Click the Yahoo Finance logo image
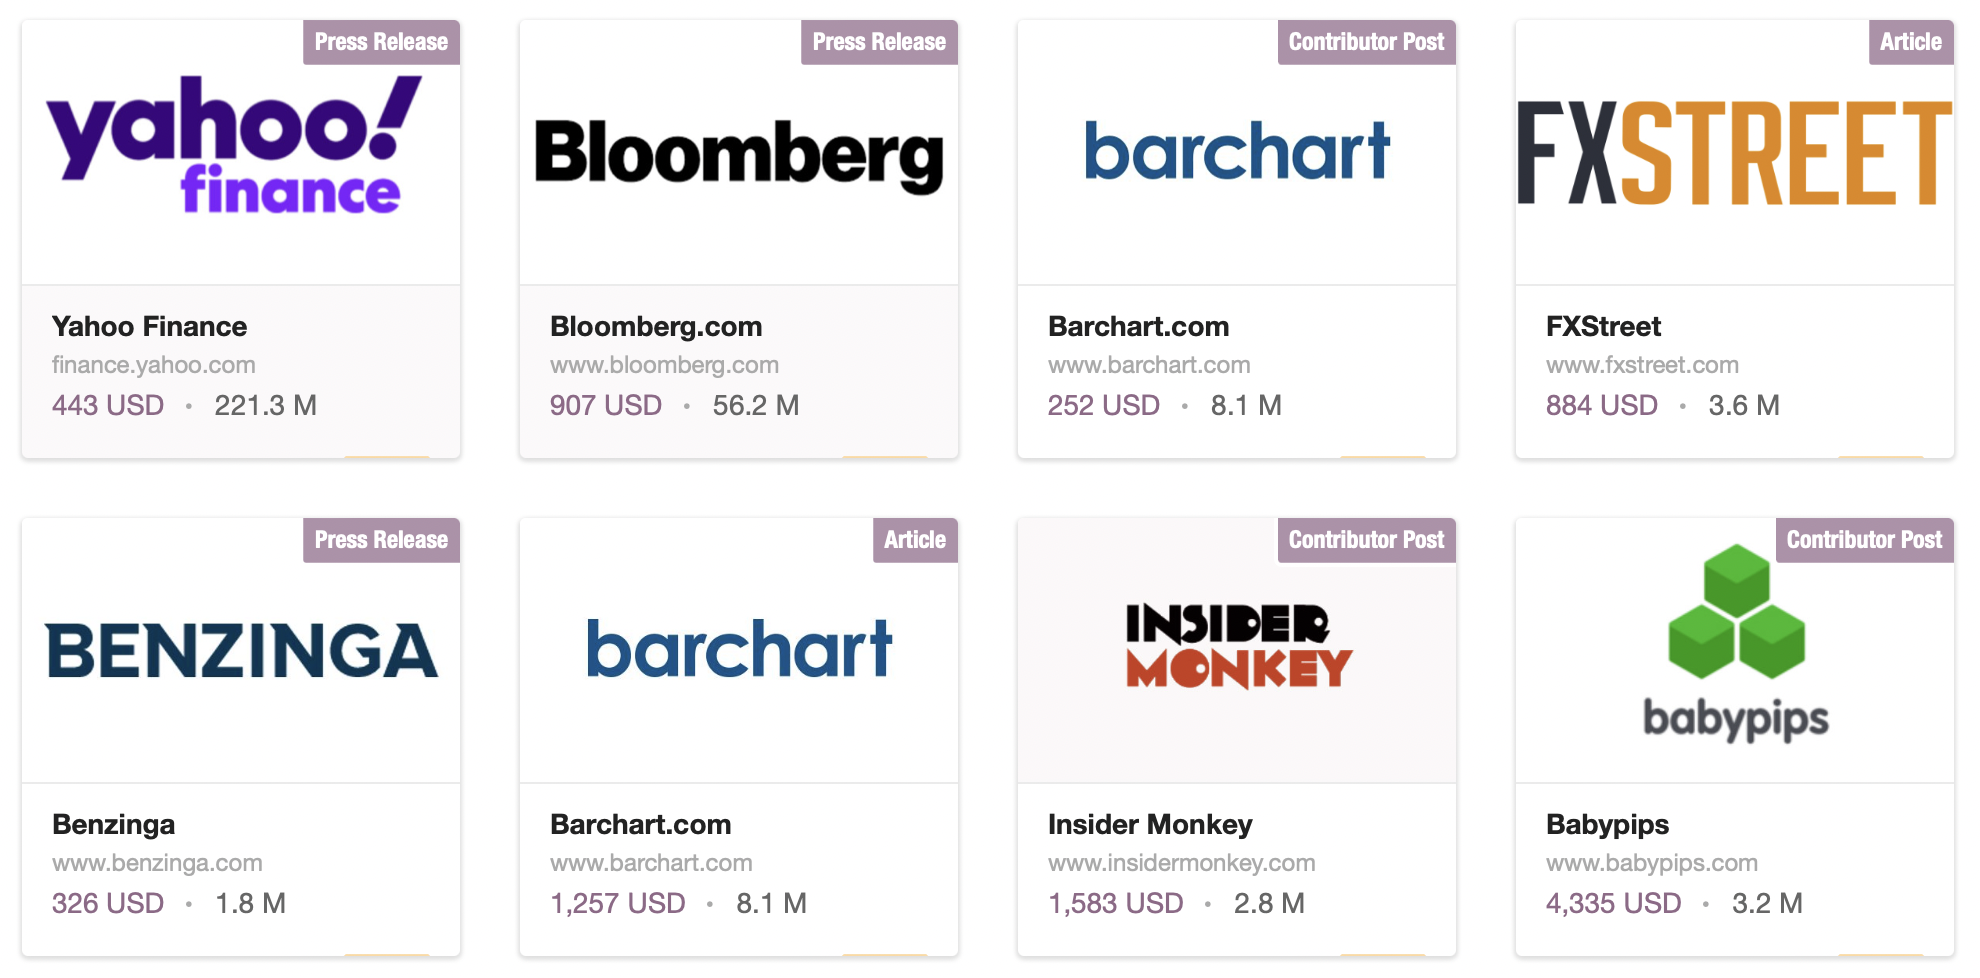1980x978 pixels. pos(236,146)
